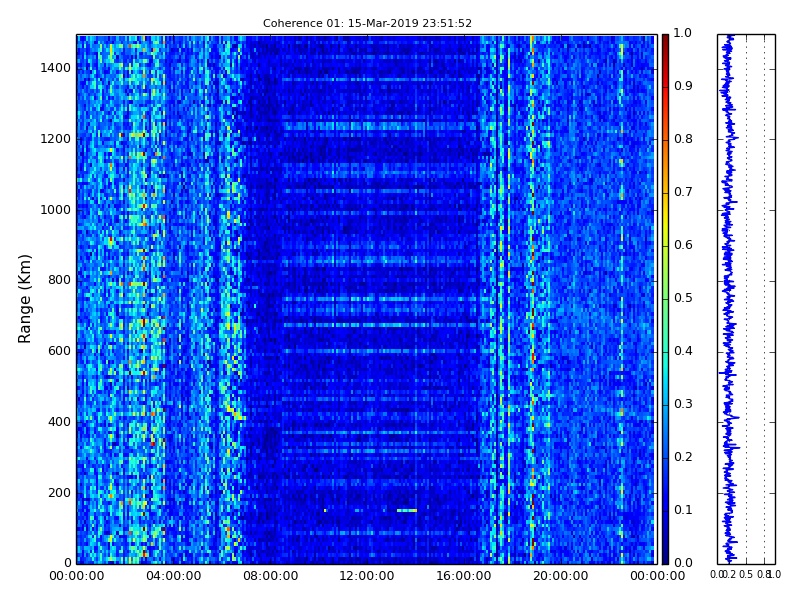Click the colorbar's 0.6 tick label
800x600 pixels.
[683, 245]
